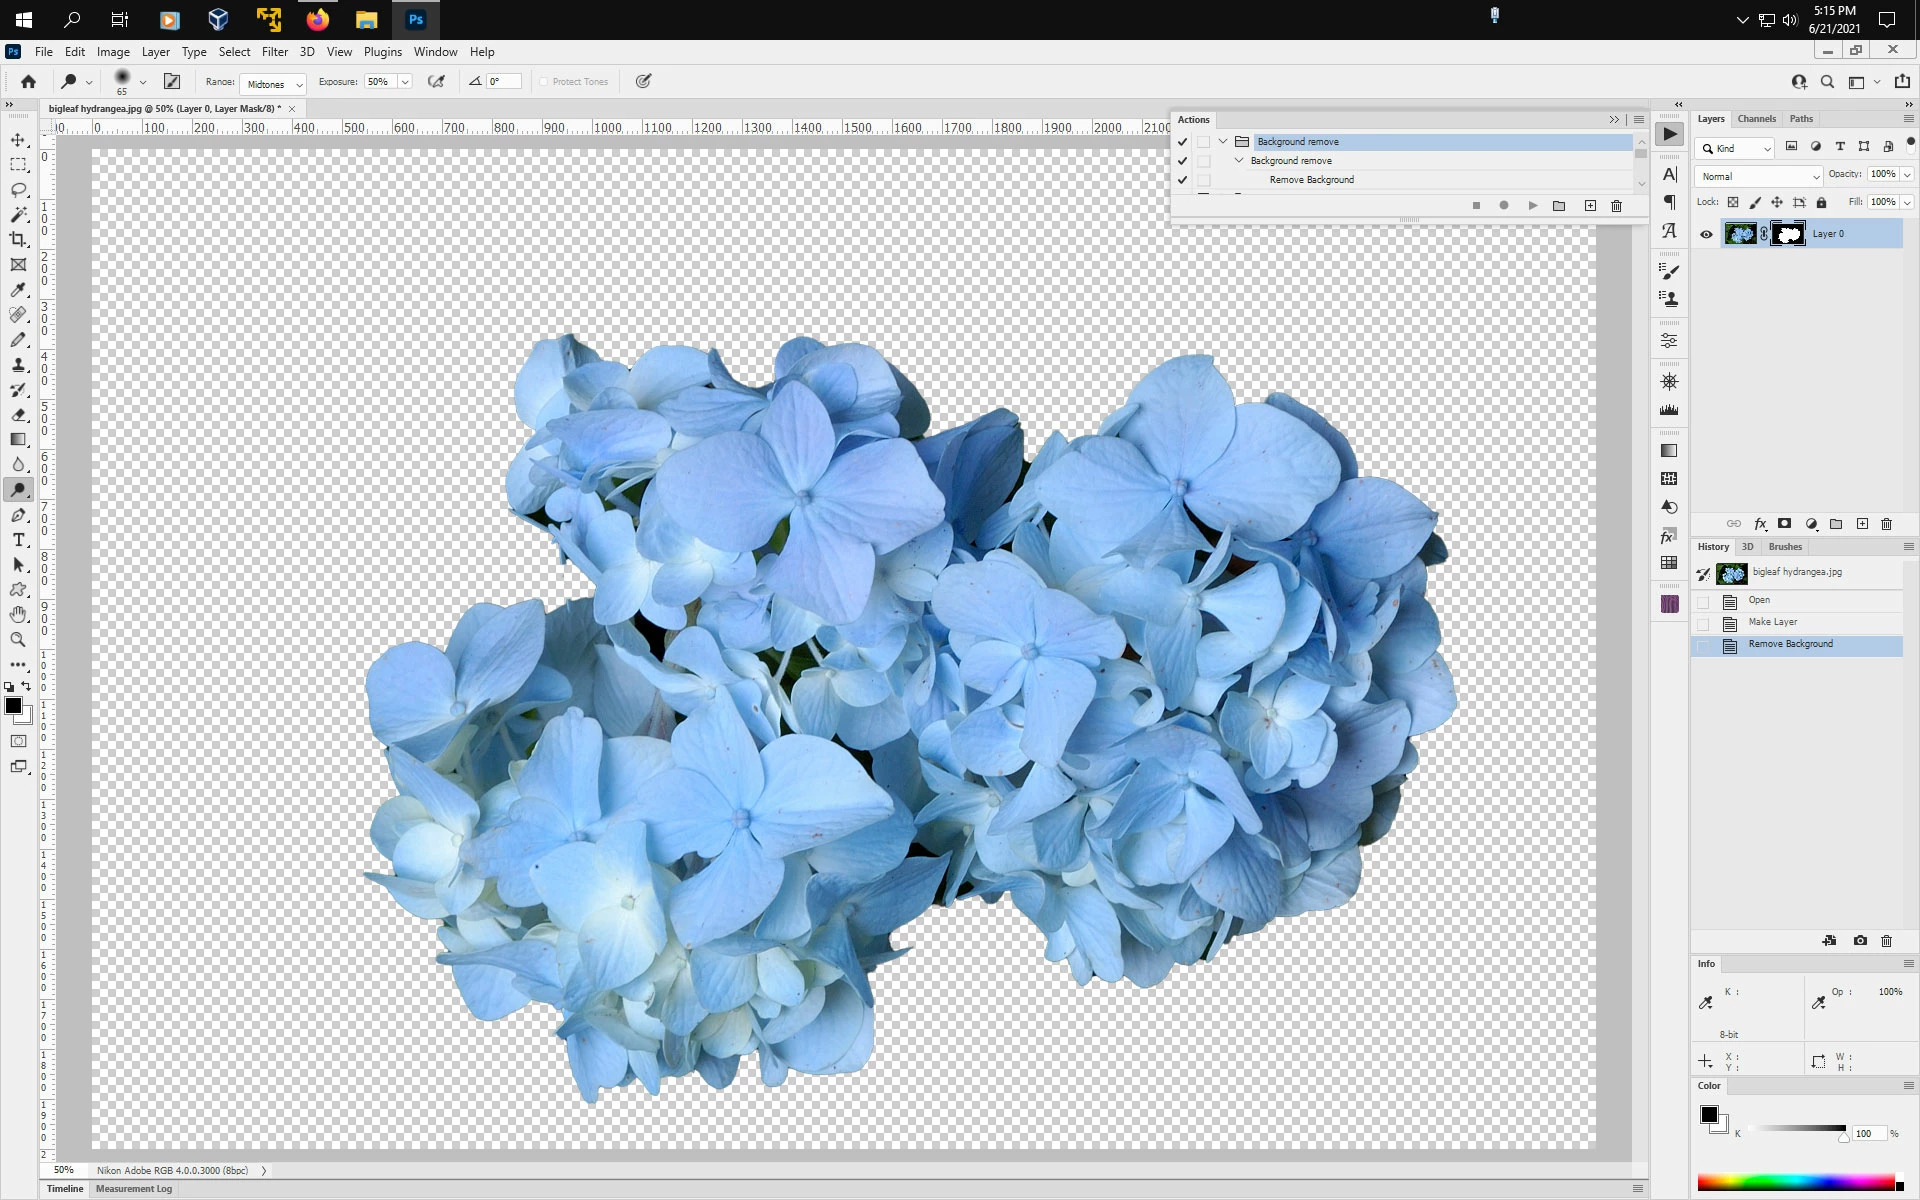Toggle checkmark for Remove Background action

(x=1182, y=180)
